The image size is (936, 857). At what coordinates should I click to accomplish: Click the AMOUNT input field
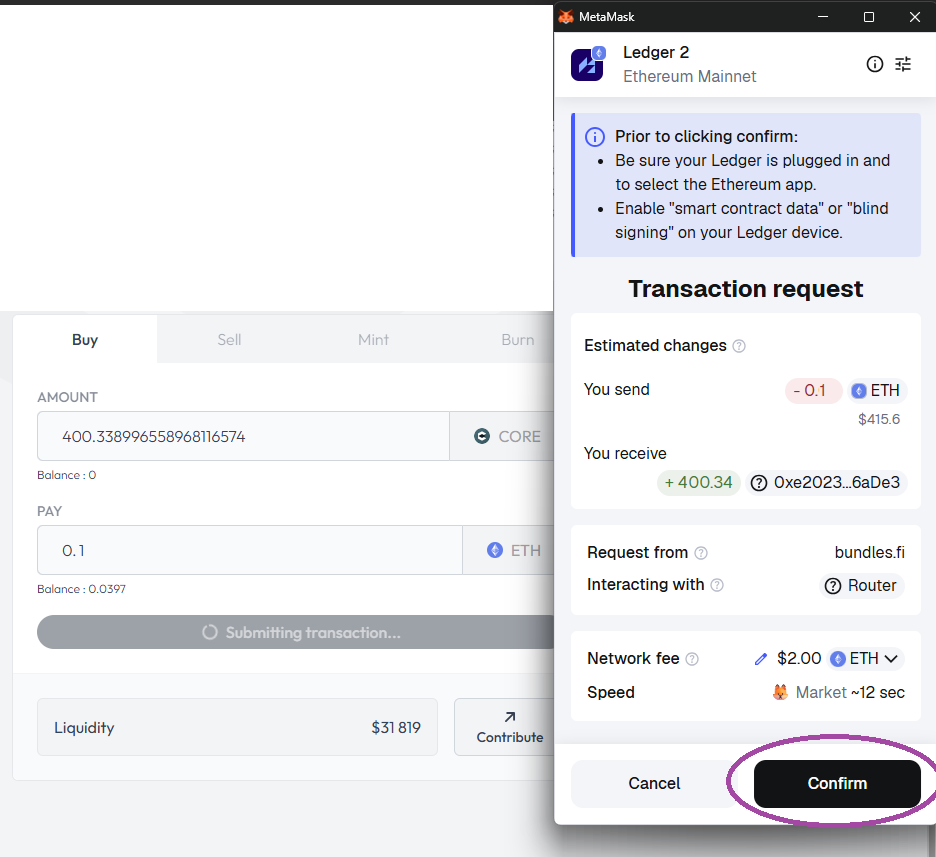coord(243,436)
